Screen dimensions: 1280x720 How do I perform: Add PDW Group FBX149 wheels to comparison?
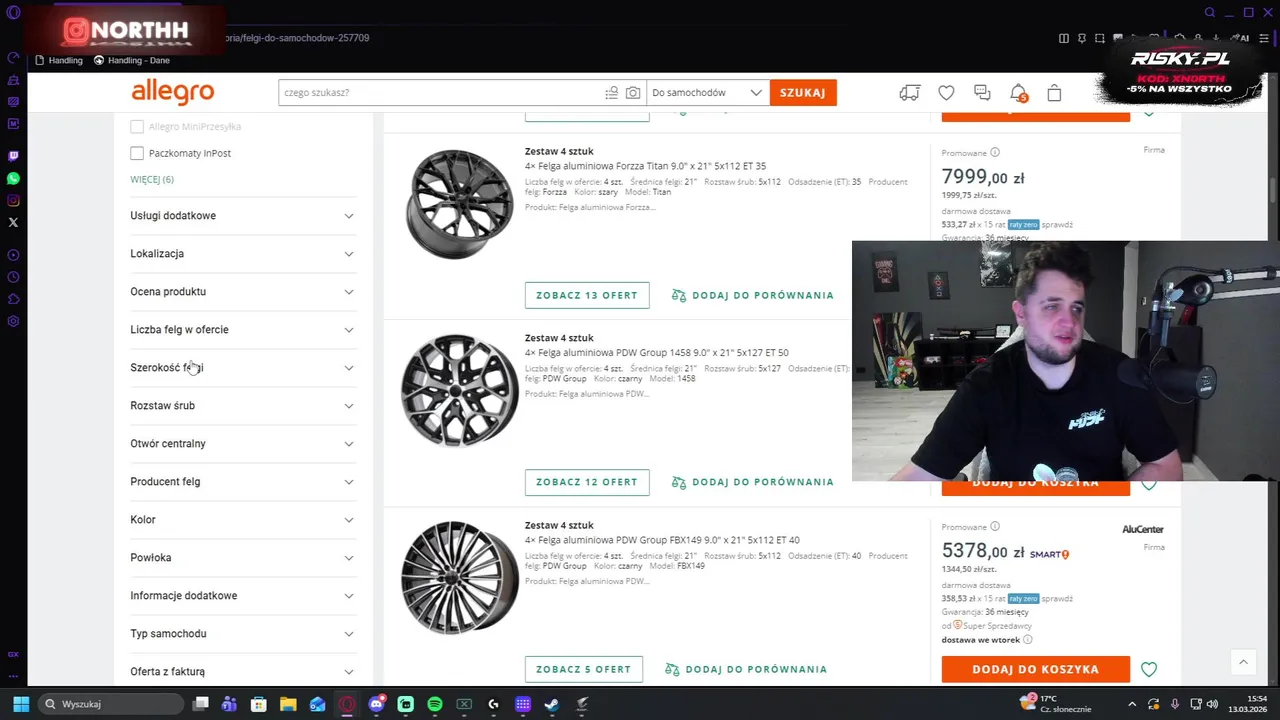[746, 669]
